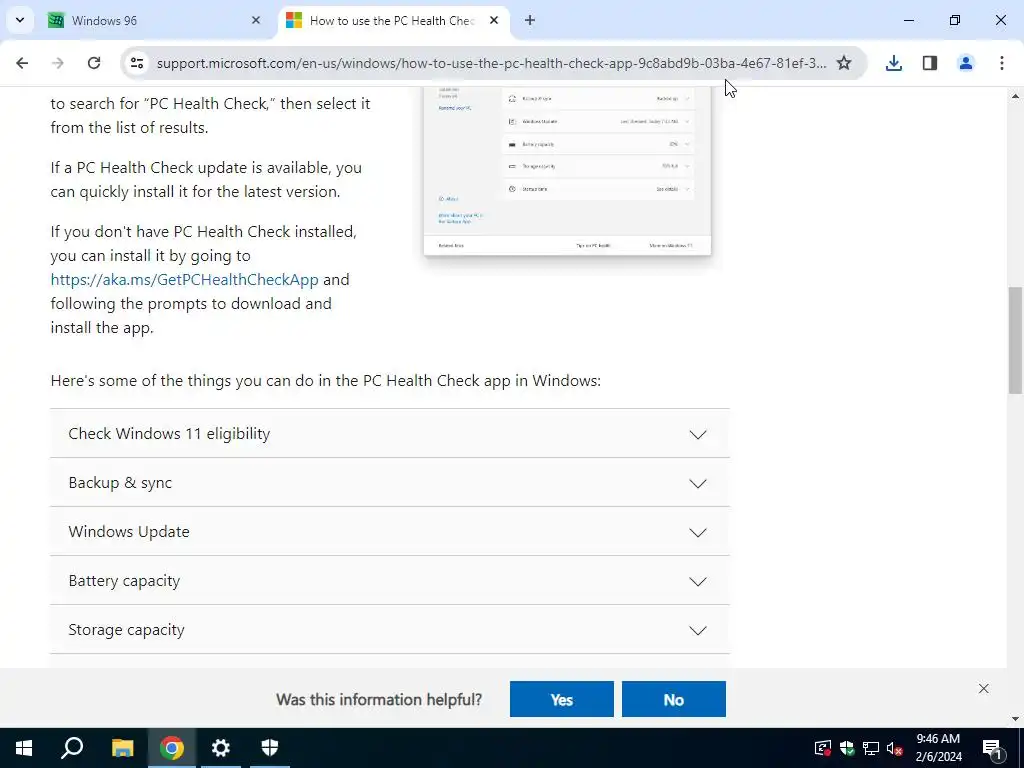Image resolution: width=1024 pixels, height=768 pixels.
Task: Click the scrollbar down arrow
Action: (x=1015, y=719)
